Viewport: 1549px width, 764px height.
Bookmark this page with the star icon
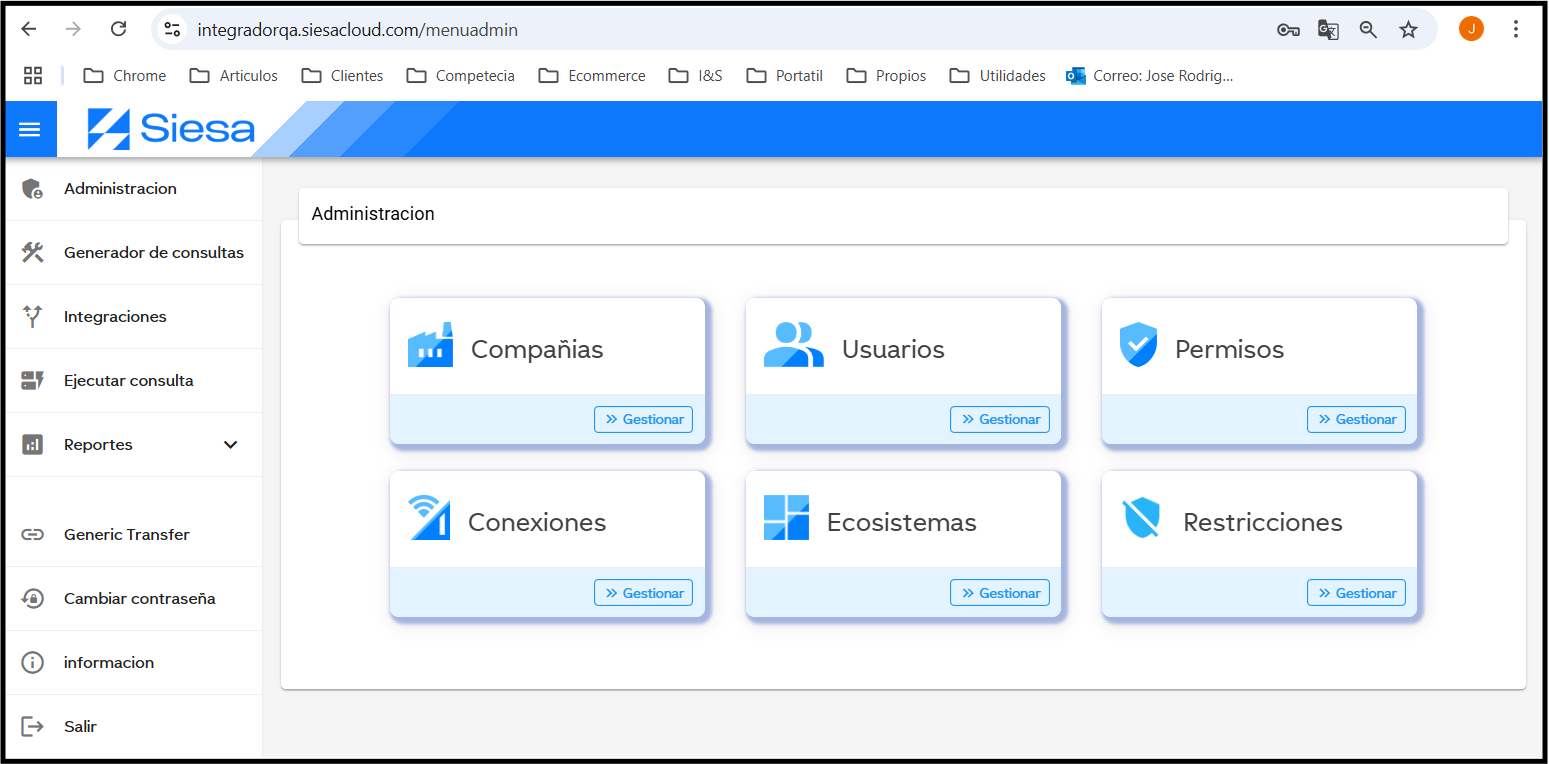[x=1408, y=30]
